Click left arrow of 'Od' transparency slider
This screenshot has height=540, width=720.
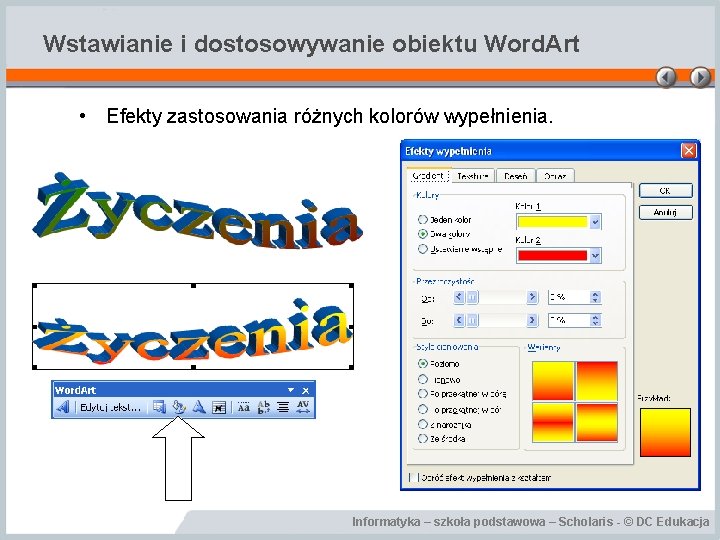click(x=458, y=297)
